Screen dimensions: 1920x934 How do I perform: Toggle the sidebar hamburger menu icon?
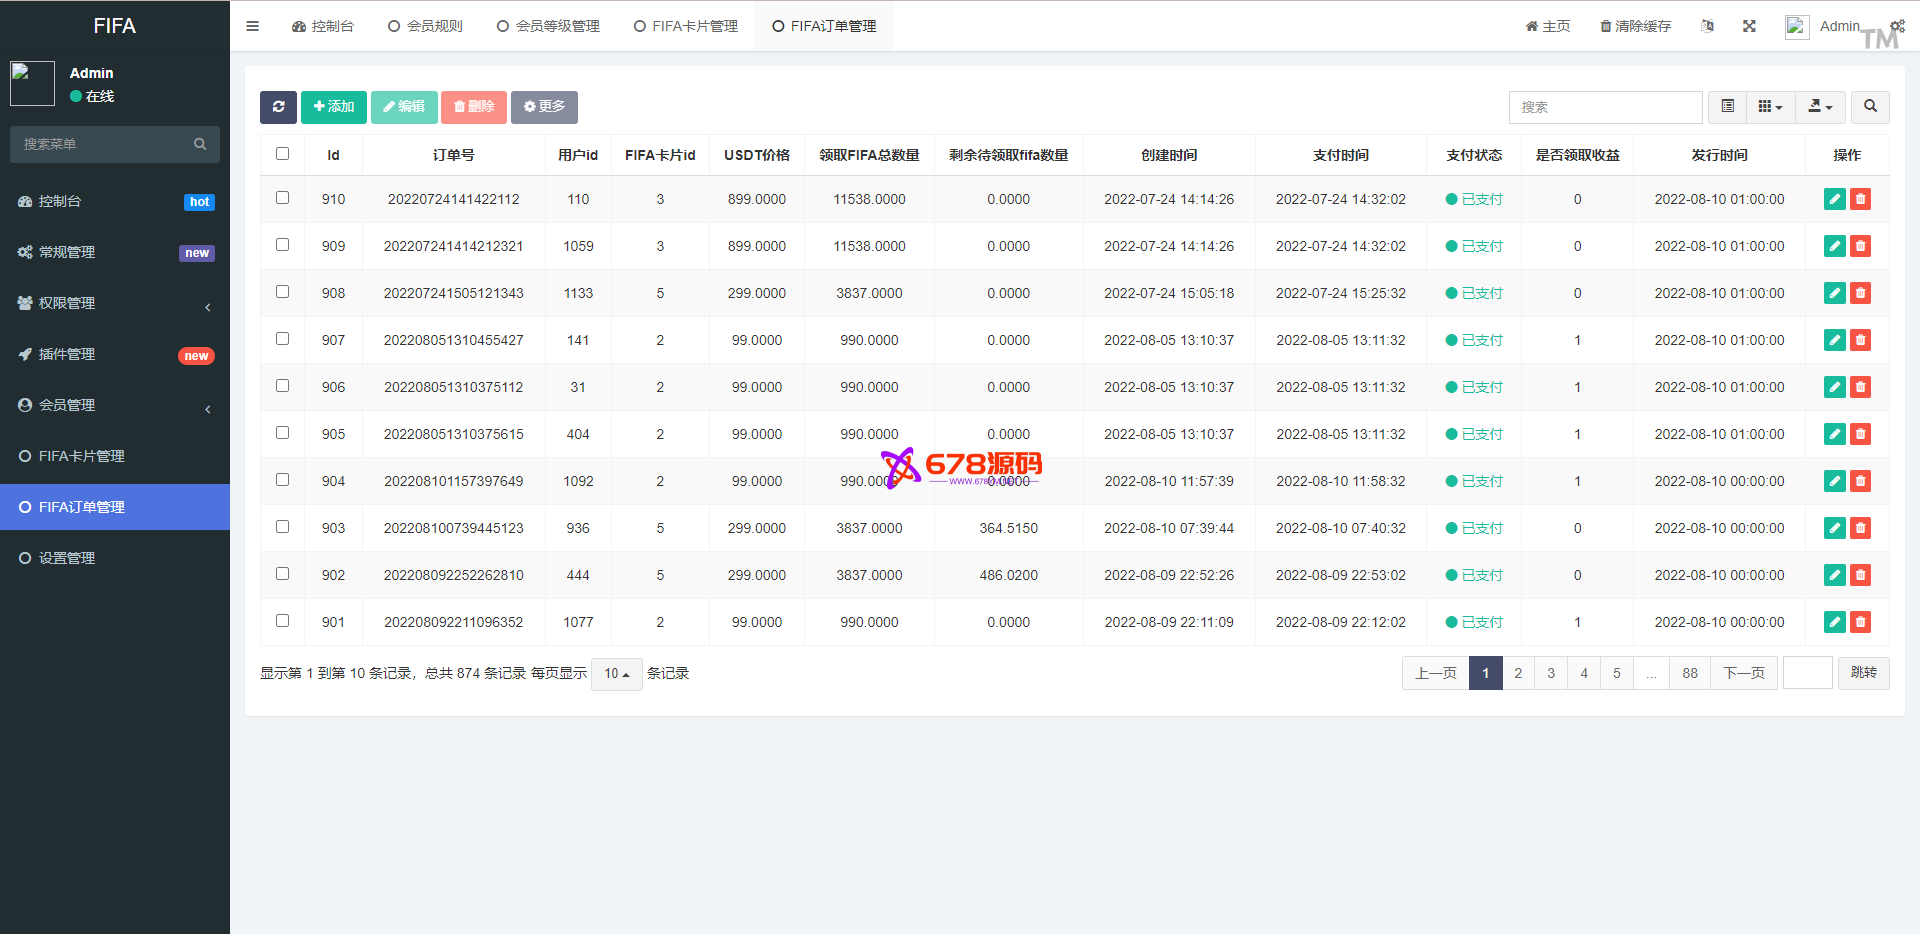point(252,26)
